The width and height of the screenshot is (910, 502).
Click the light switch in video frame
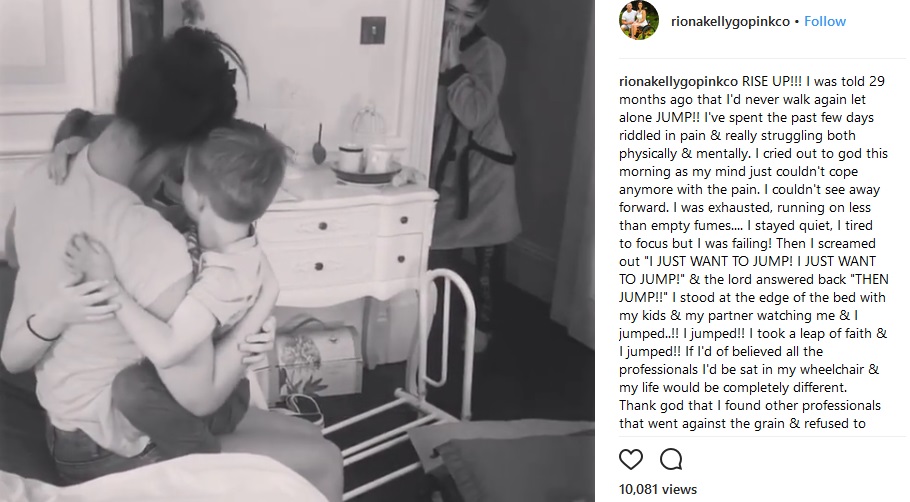[x=373, y=31]
